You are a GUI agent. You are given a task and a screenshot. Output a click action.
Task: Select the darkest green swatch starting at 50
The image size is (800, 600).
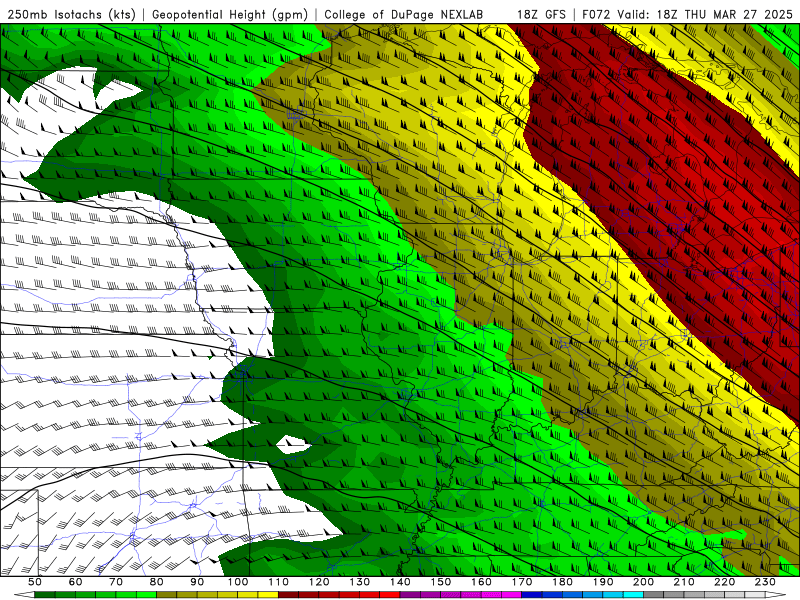click(44, 595)
